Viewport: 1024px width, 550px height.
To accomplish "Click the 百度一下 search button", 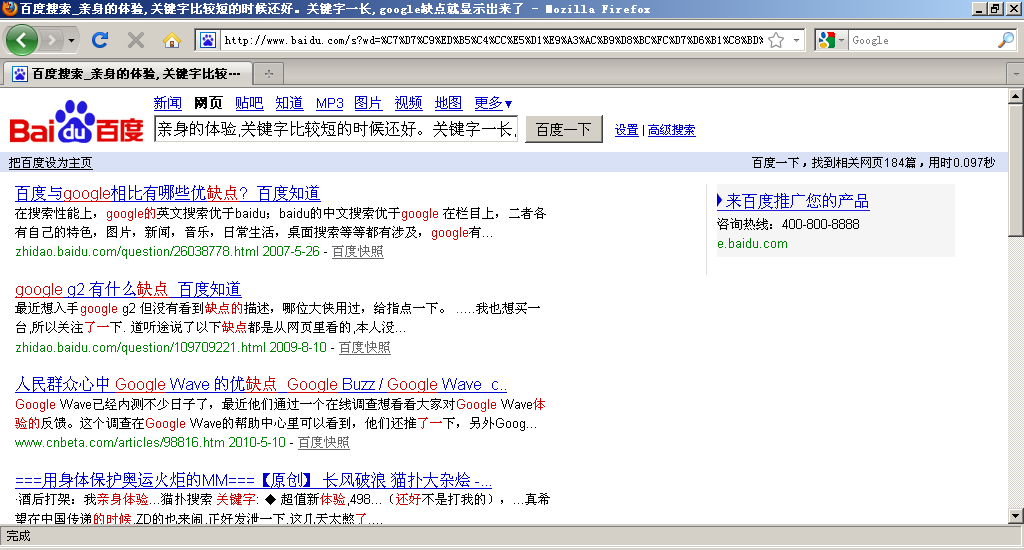I will (x=564, y=129).
